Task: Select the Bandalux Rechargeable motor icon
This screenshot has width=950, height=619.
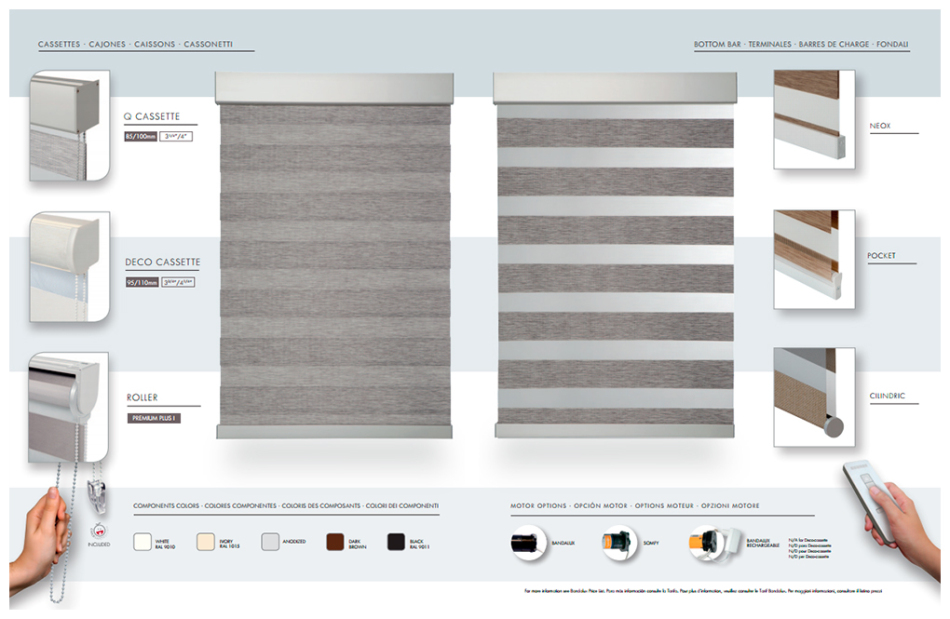Action: point(709,543)
